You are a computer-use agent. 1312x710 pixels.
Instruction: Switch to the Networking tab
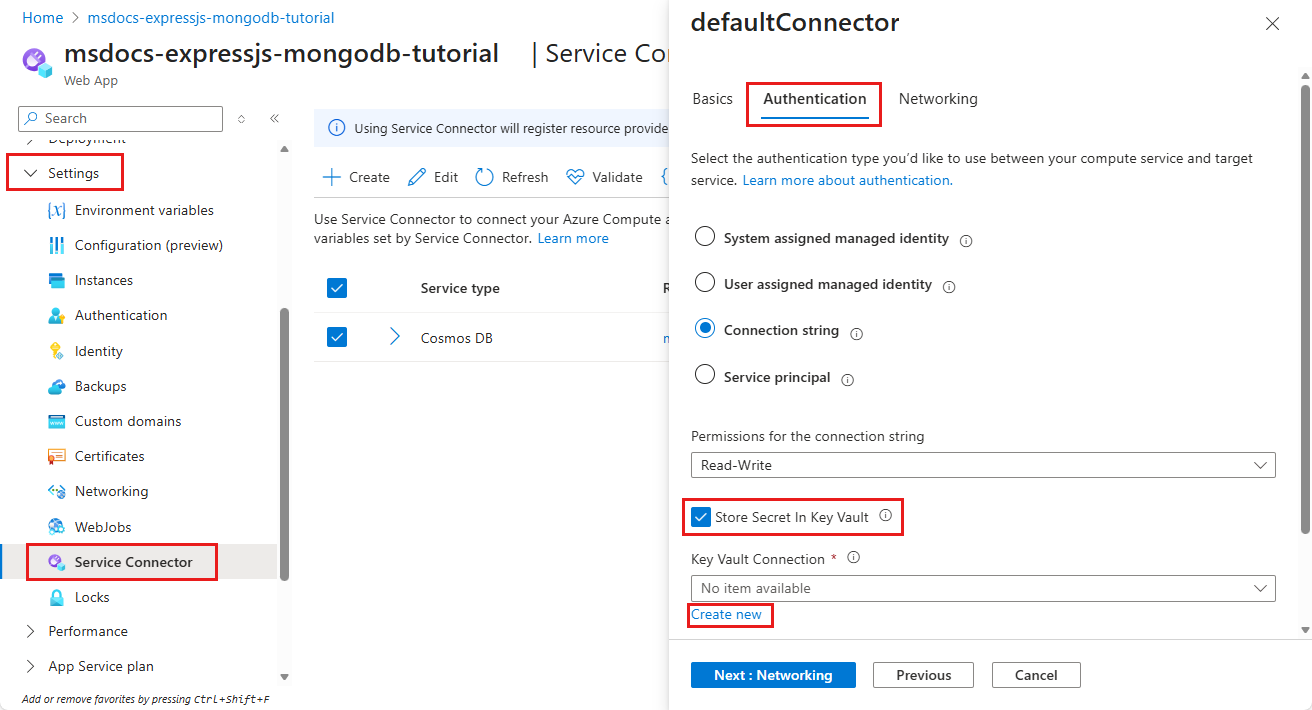pyautogui.click(x=938, y=99)
